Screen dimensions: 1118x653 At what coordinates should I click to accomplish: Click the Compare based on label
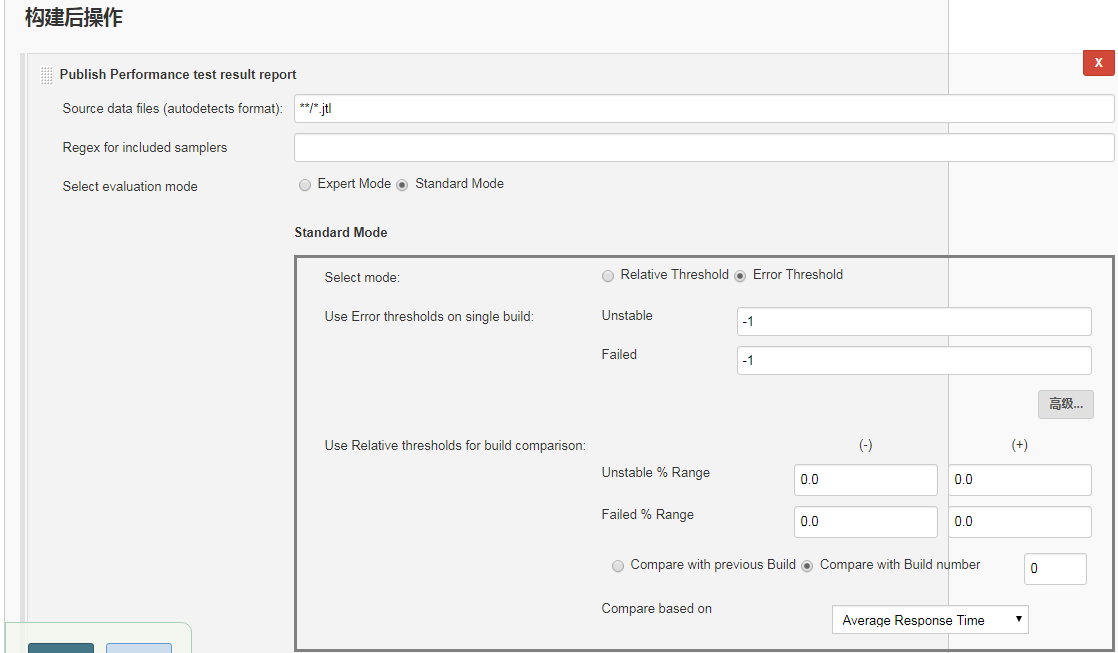[x=656, y=609]
